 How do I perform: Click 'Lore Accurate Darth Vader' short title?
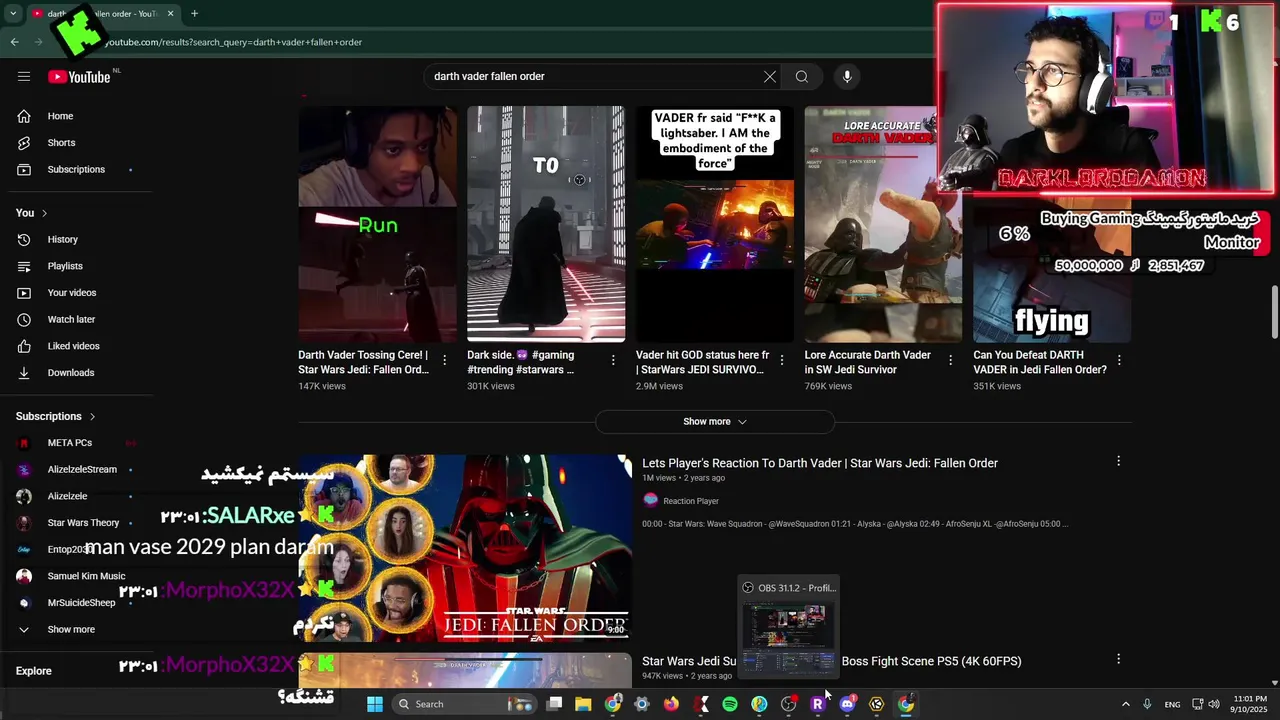pyautogui.click(x=868, y=362)
